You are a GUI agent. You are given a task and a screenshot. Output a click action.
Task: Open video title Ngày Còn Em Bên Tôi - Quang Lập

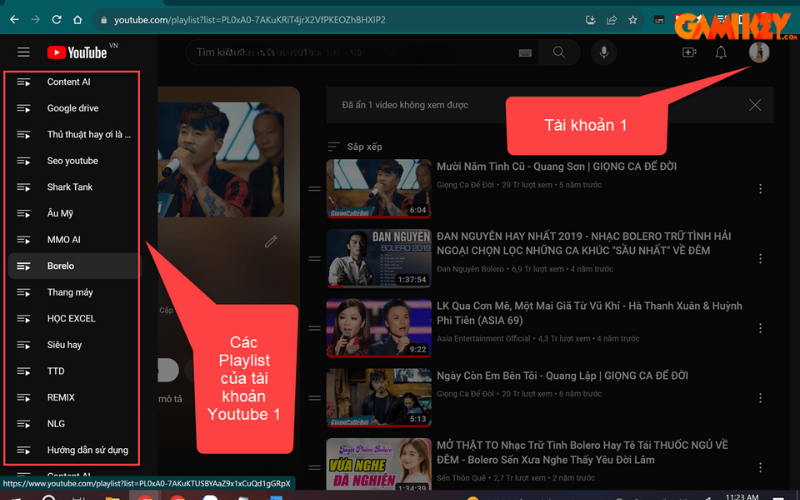[x=562, y=376]
